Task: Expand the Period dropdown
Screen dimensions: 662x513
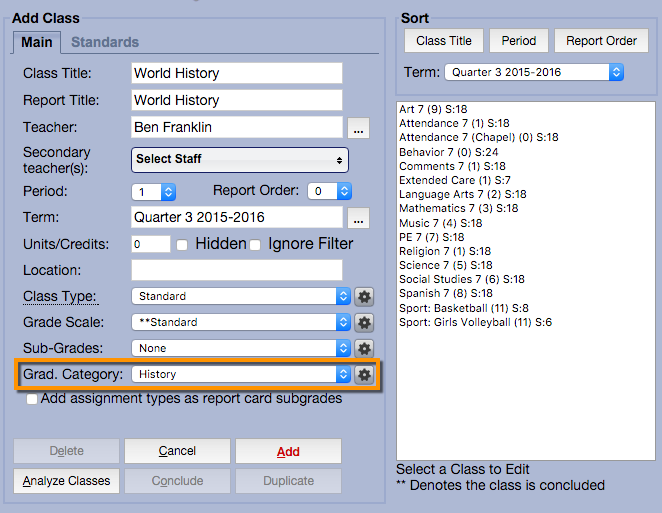Action: tap(154, 191)
